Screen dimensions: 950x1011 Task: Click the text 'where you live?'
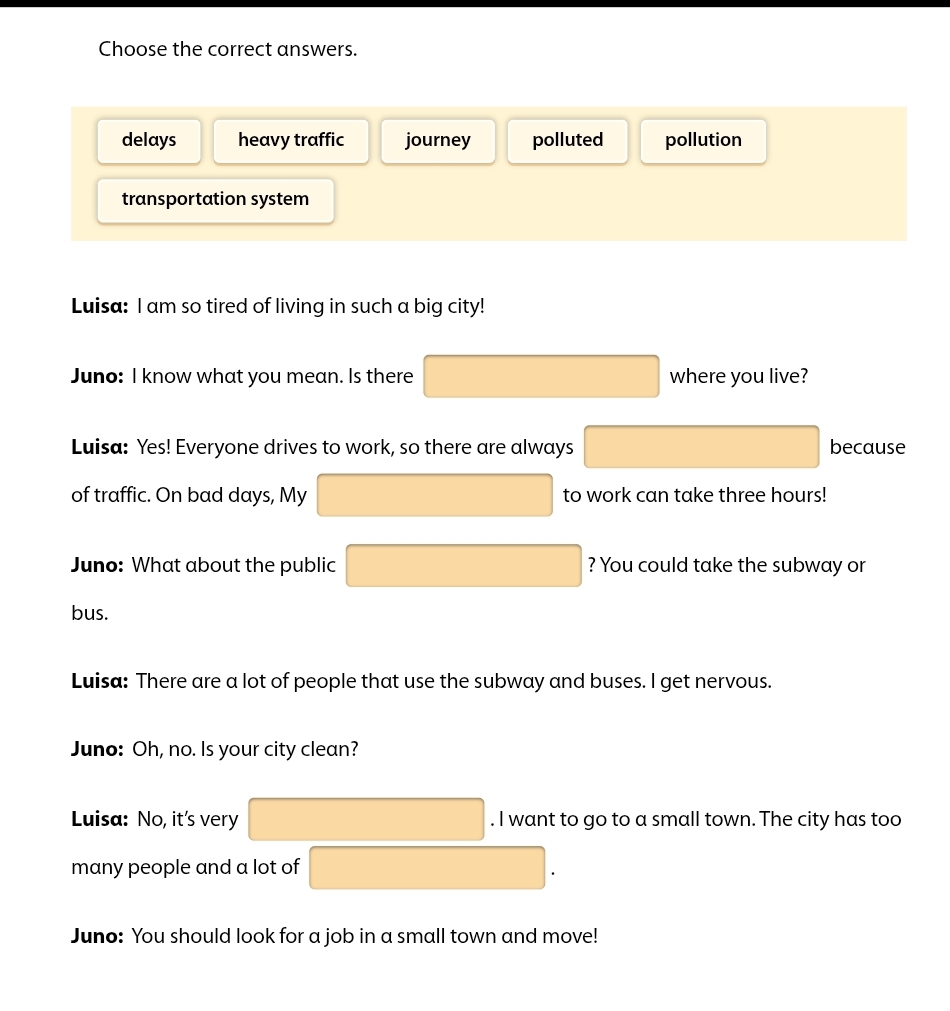tap(739, 377)
